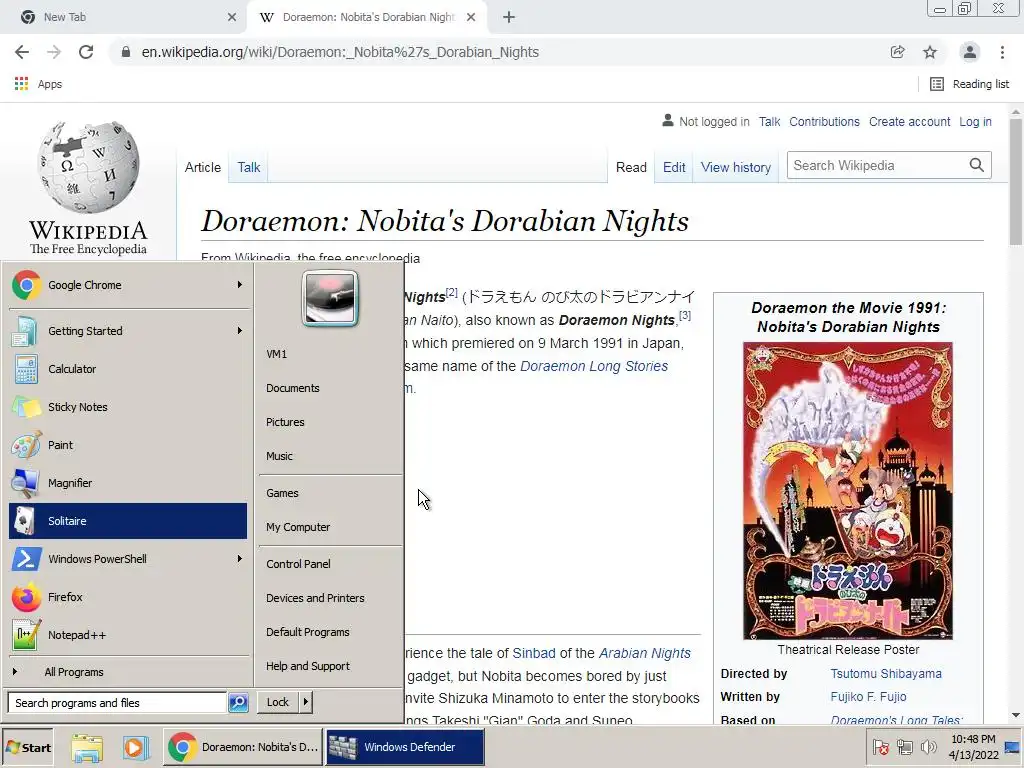Open Default Programs
Viewport: 1024px width, 768px height.
coord(308,632)
